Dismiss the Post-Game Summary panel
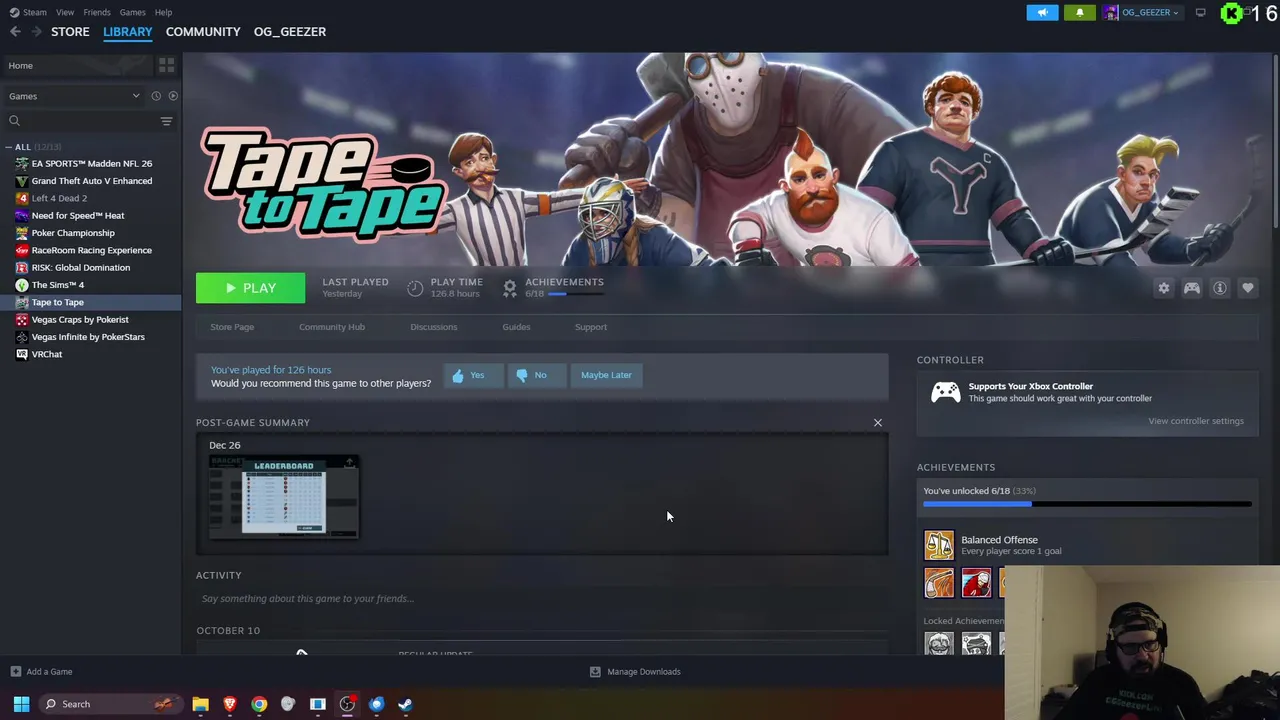1280x720 pixels. tap(878, 423)
